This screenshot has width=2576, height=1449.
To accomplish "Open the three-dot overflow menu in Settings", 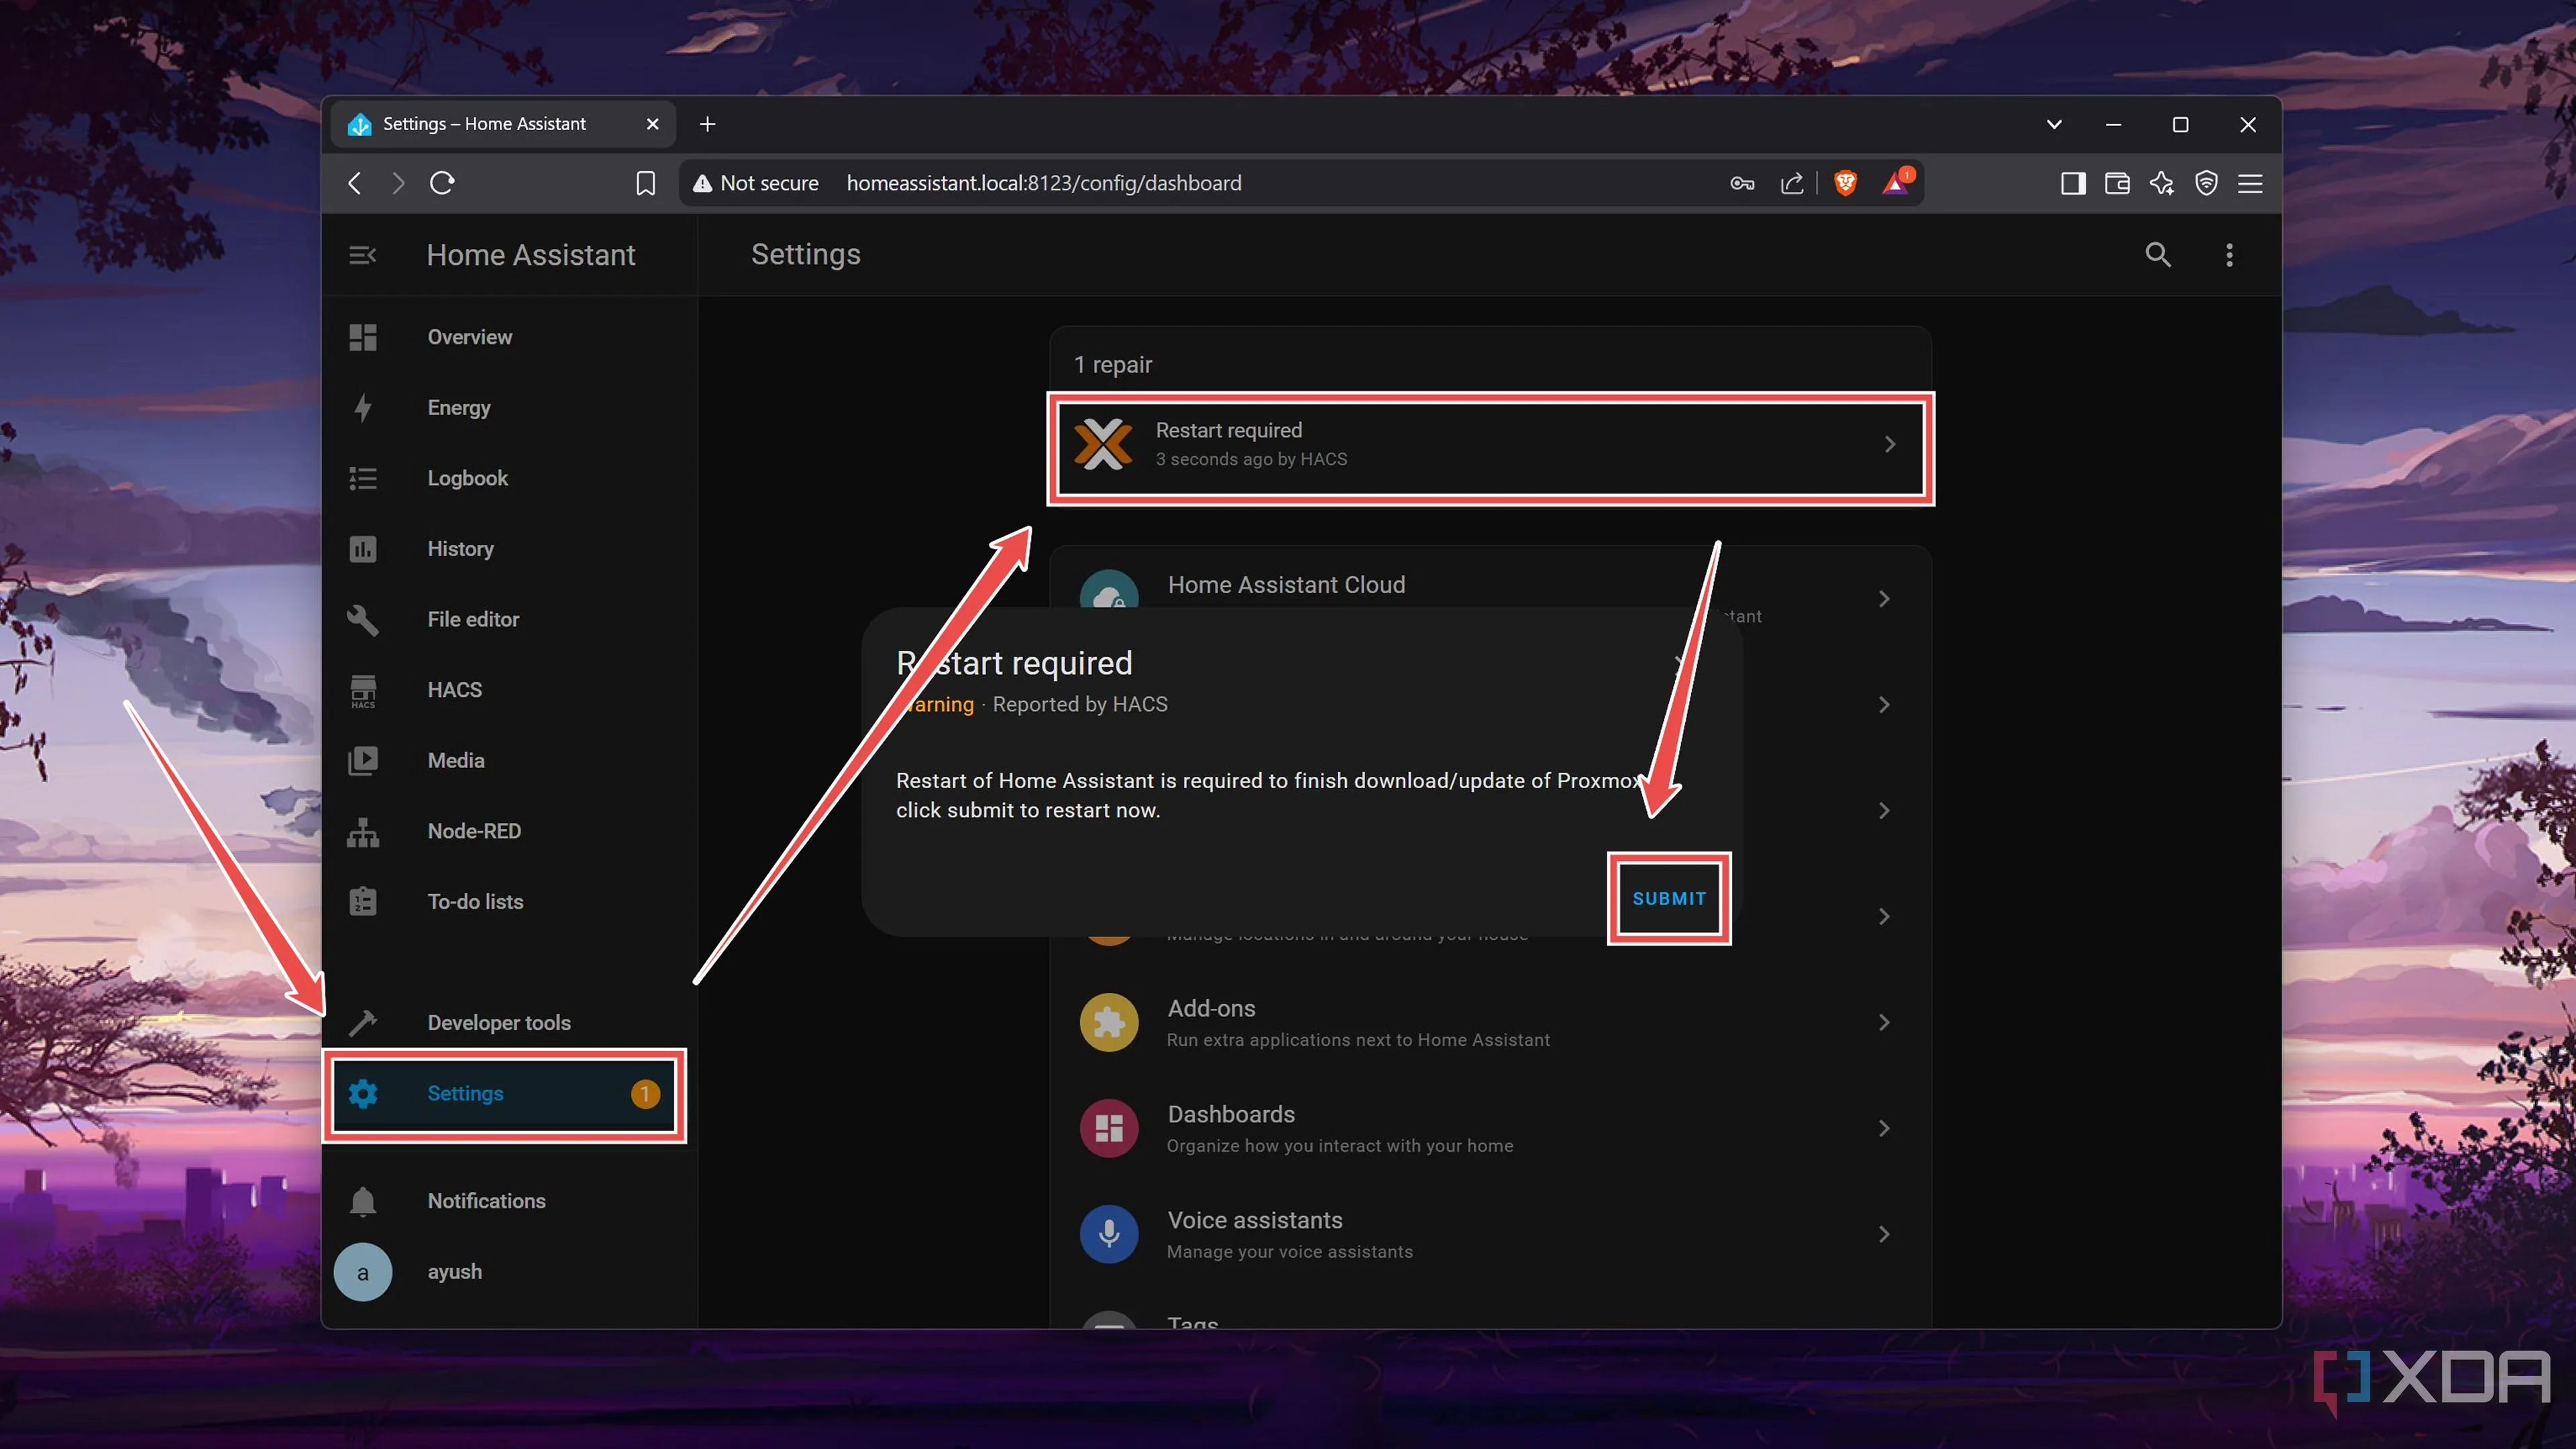I will click(x=2229, y=255).
